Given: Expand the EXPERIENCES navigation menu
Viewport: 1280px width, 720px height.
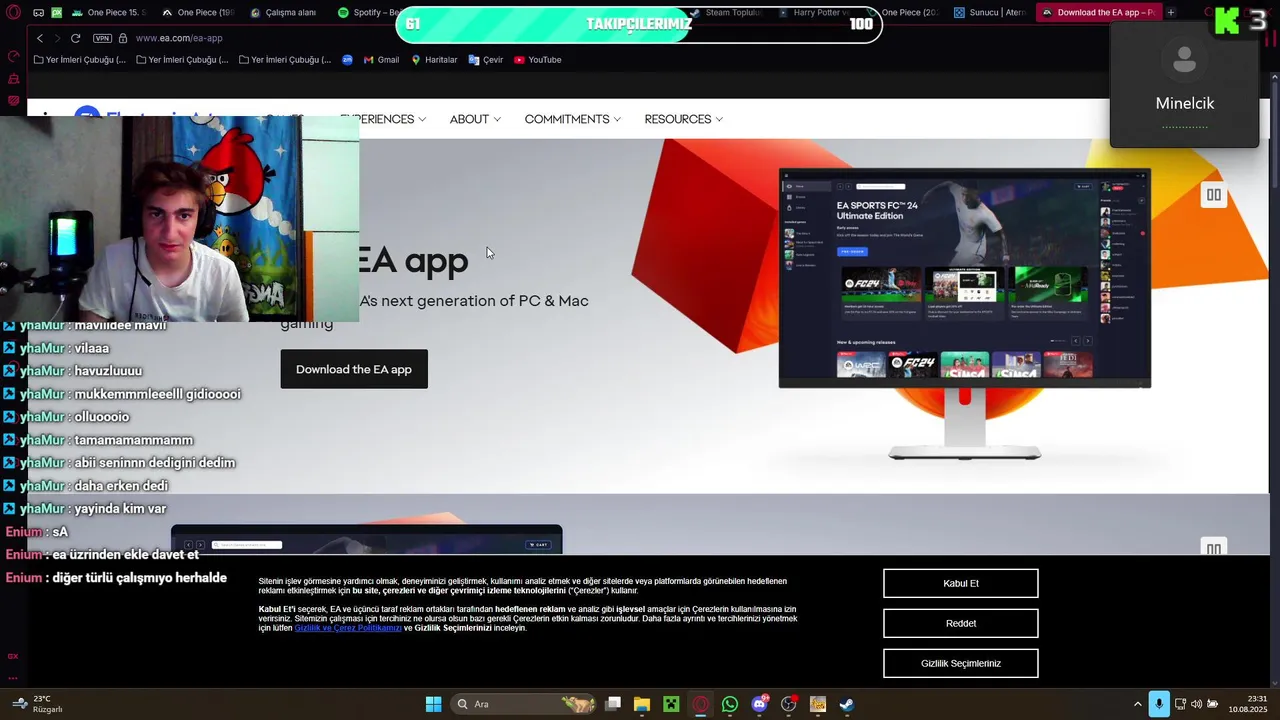Looking at the screenshot, I should (x=383, y=119).
